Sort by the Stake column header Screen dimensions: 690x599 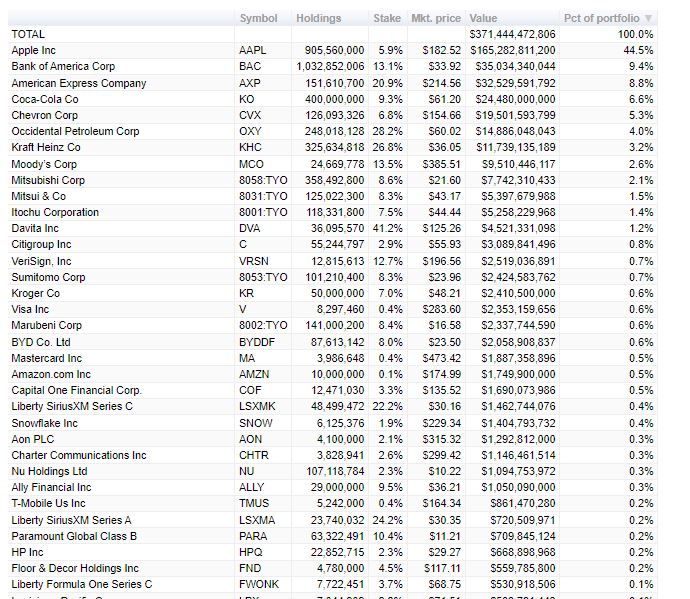coord(387,18)
